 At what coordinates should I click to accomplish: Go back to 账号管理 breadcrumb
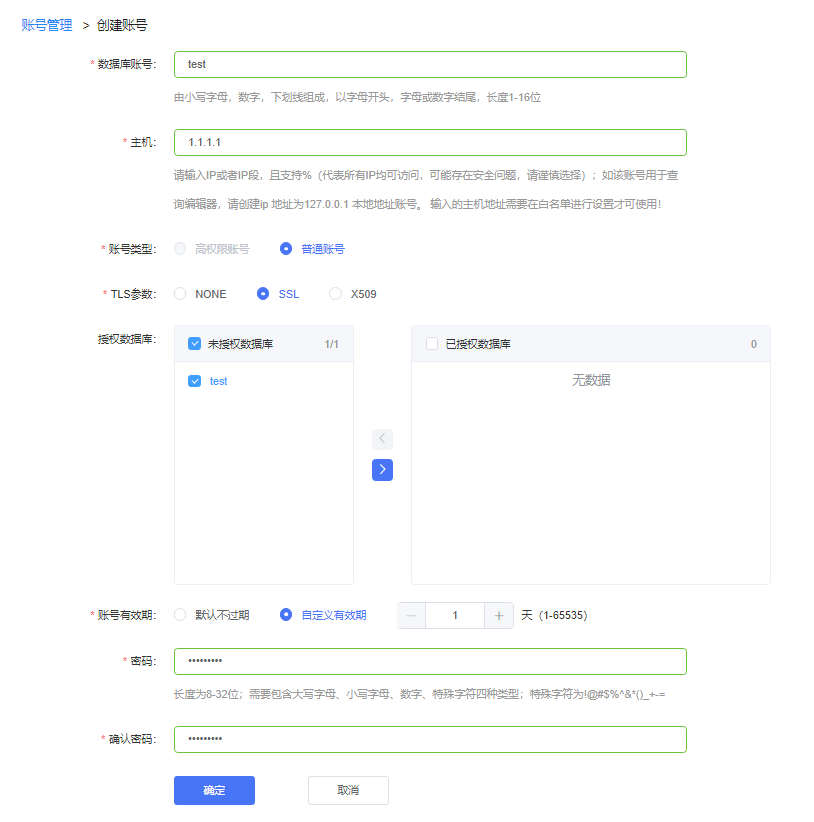point(47,25)
